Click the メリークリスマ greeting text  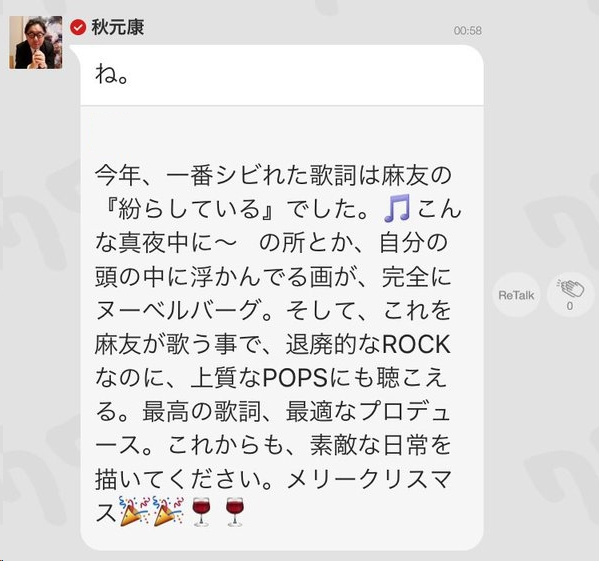pos(369,479)
